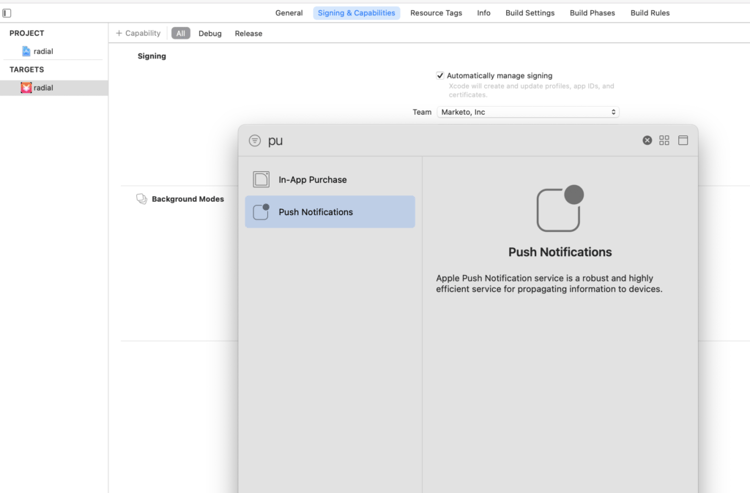
Task: Click the PROJECT sidebar header
Action: tap(27, 33)
